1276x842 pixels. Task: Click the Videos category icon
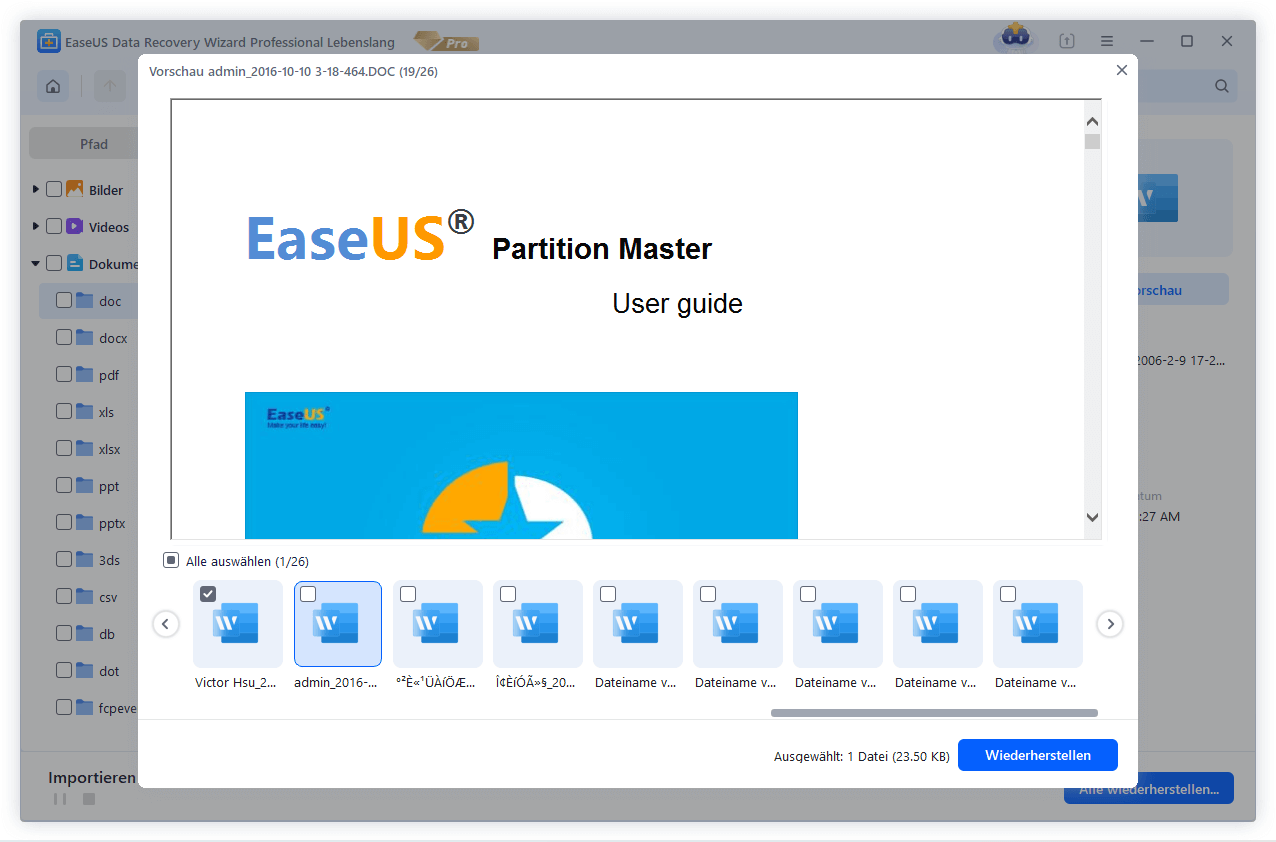(75, 226)
